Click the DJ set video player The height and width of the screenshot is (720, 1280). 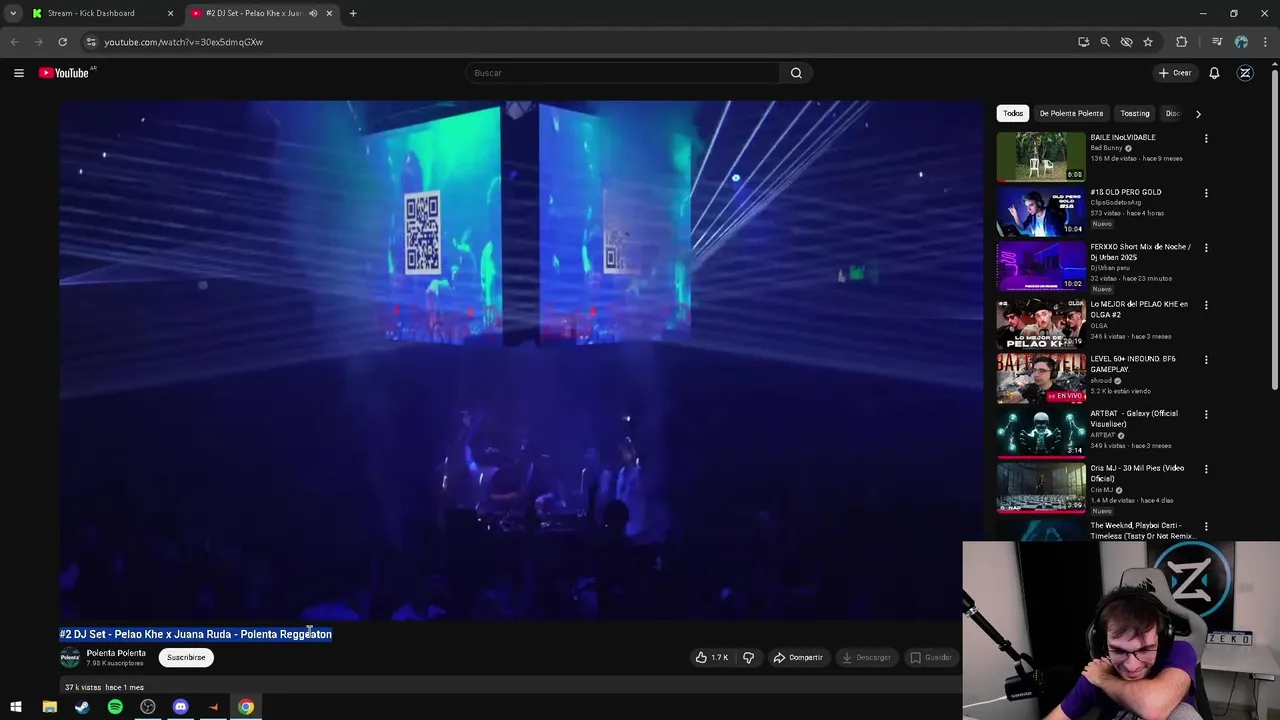point(521,360)
